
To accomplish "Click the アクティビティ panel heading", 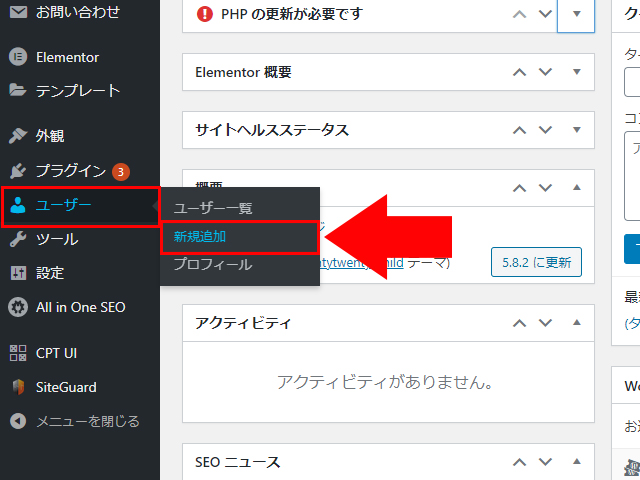I will (243, 323).
